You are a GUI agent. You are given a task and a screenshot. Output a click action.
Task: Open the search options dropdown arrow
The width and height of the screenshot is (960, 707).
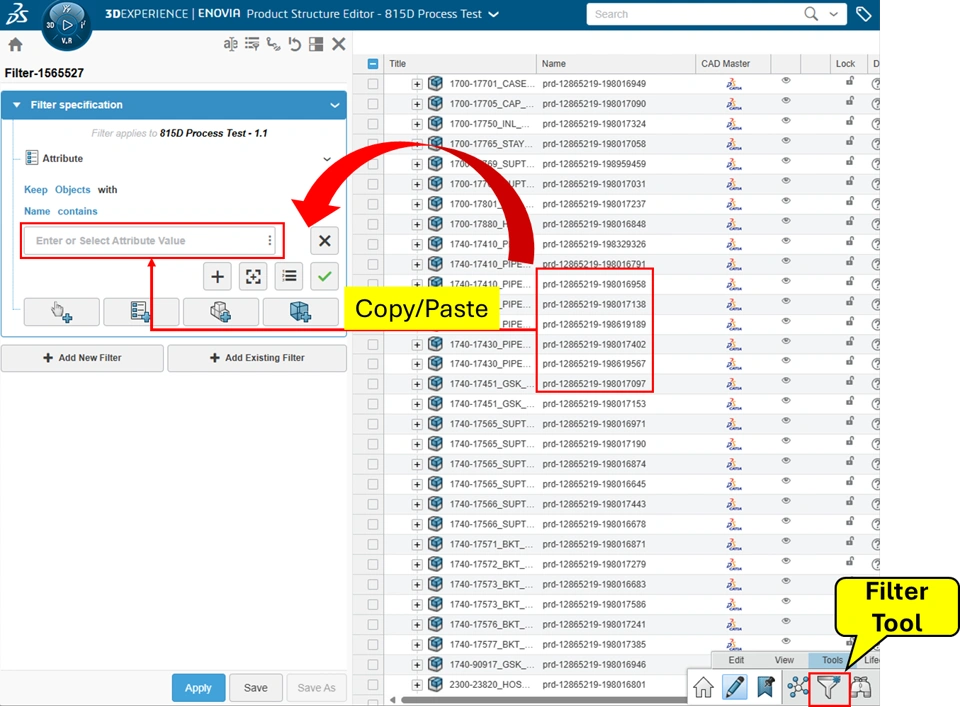833,14
